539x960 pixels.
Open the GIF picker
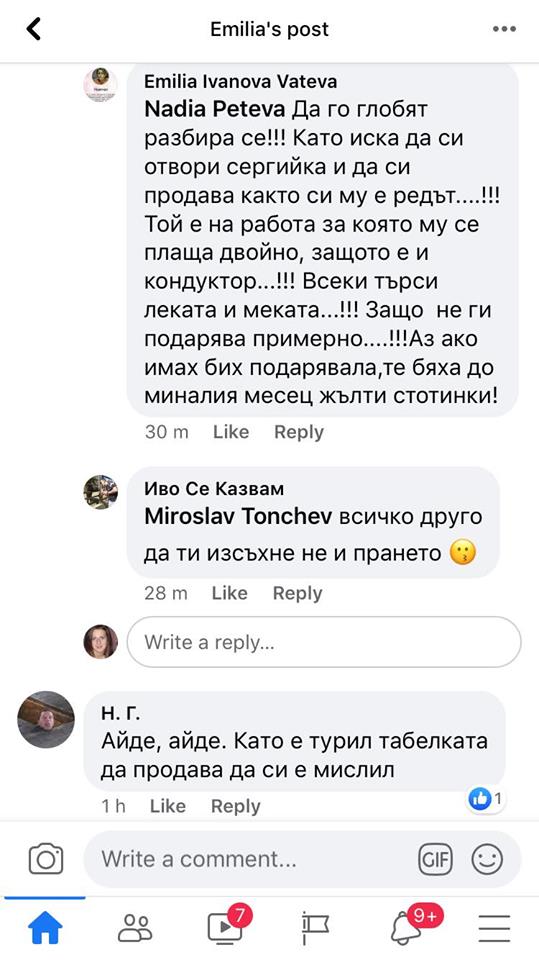[x=435, y=859]
